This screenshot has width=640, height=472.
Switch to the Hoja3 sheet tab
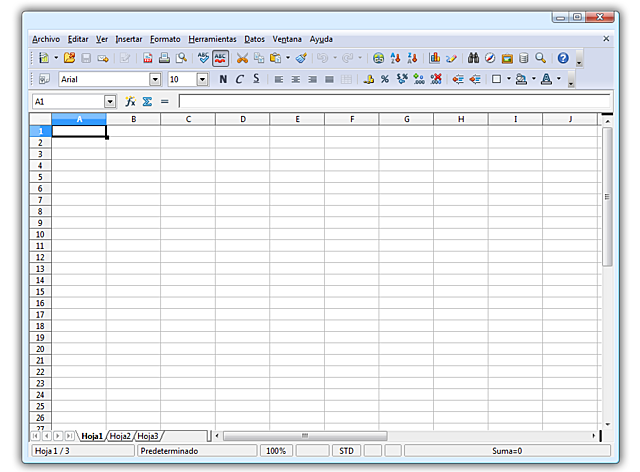[x=148, y=436]
